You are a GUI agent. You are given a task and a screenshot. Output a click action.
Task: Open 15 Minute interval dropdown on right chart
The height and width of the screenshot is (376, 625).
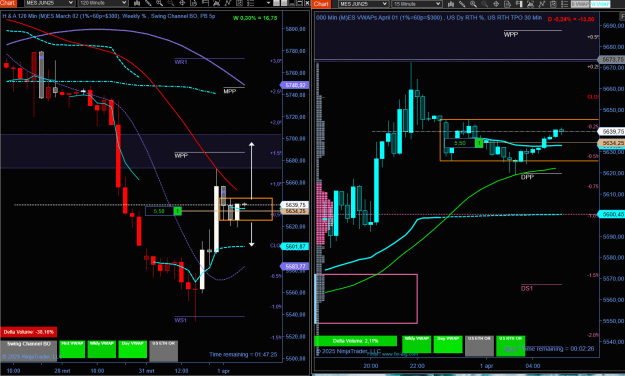[x=417, y=4]
